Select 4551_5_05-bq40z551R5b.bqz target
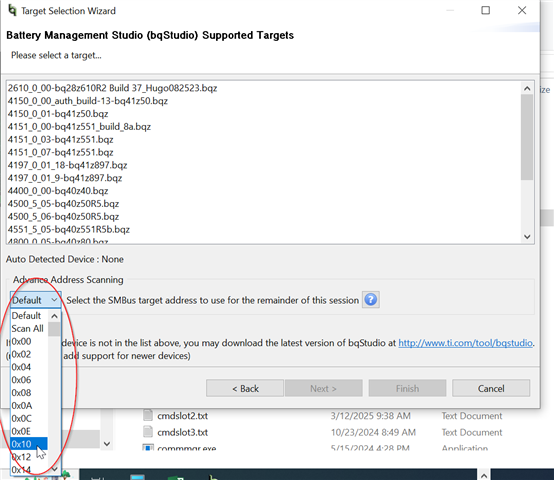The width and height of the screenshot is (554, 480). coord(69,229)
